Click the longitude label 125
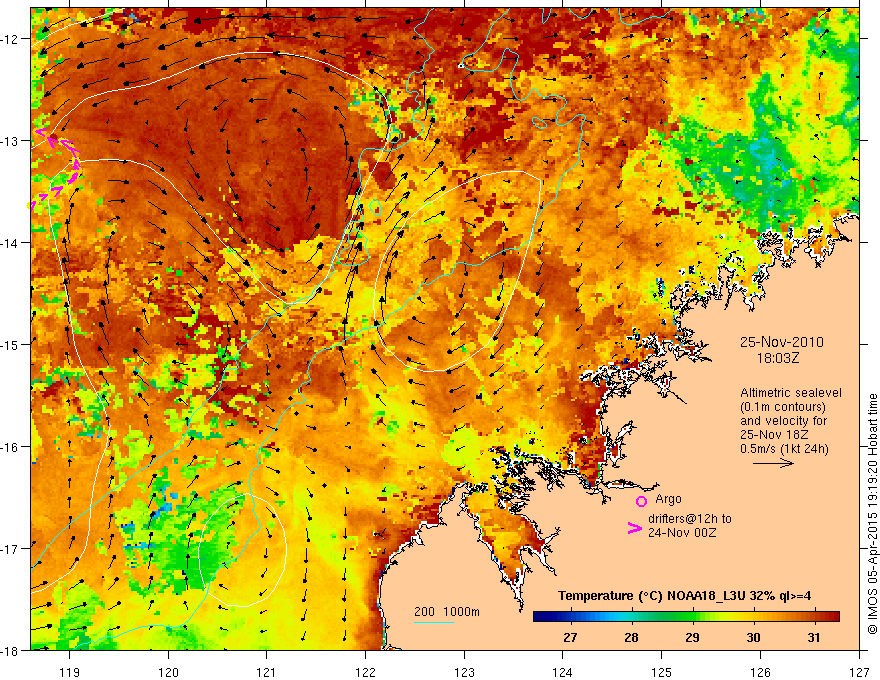880x680 pixels. tap(662, 672)
